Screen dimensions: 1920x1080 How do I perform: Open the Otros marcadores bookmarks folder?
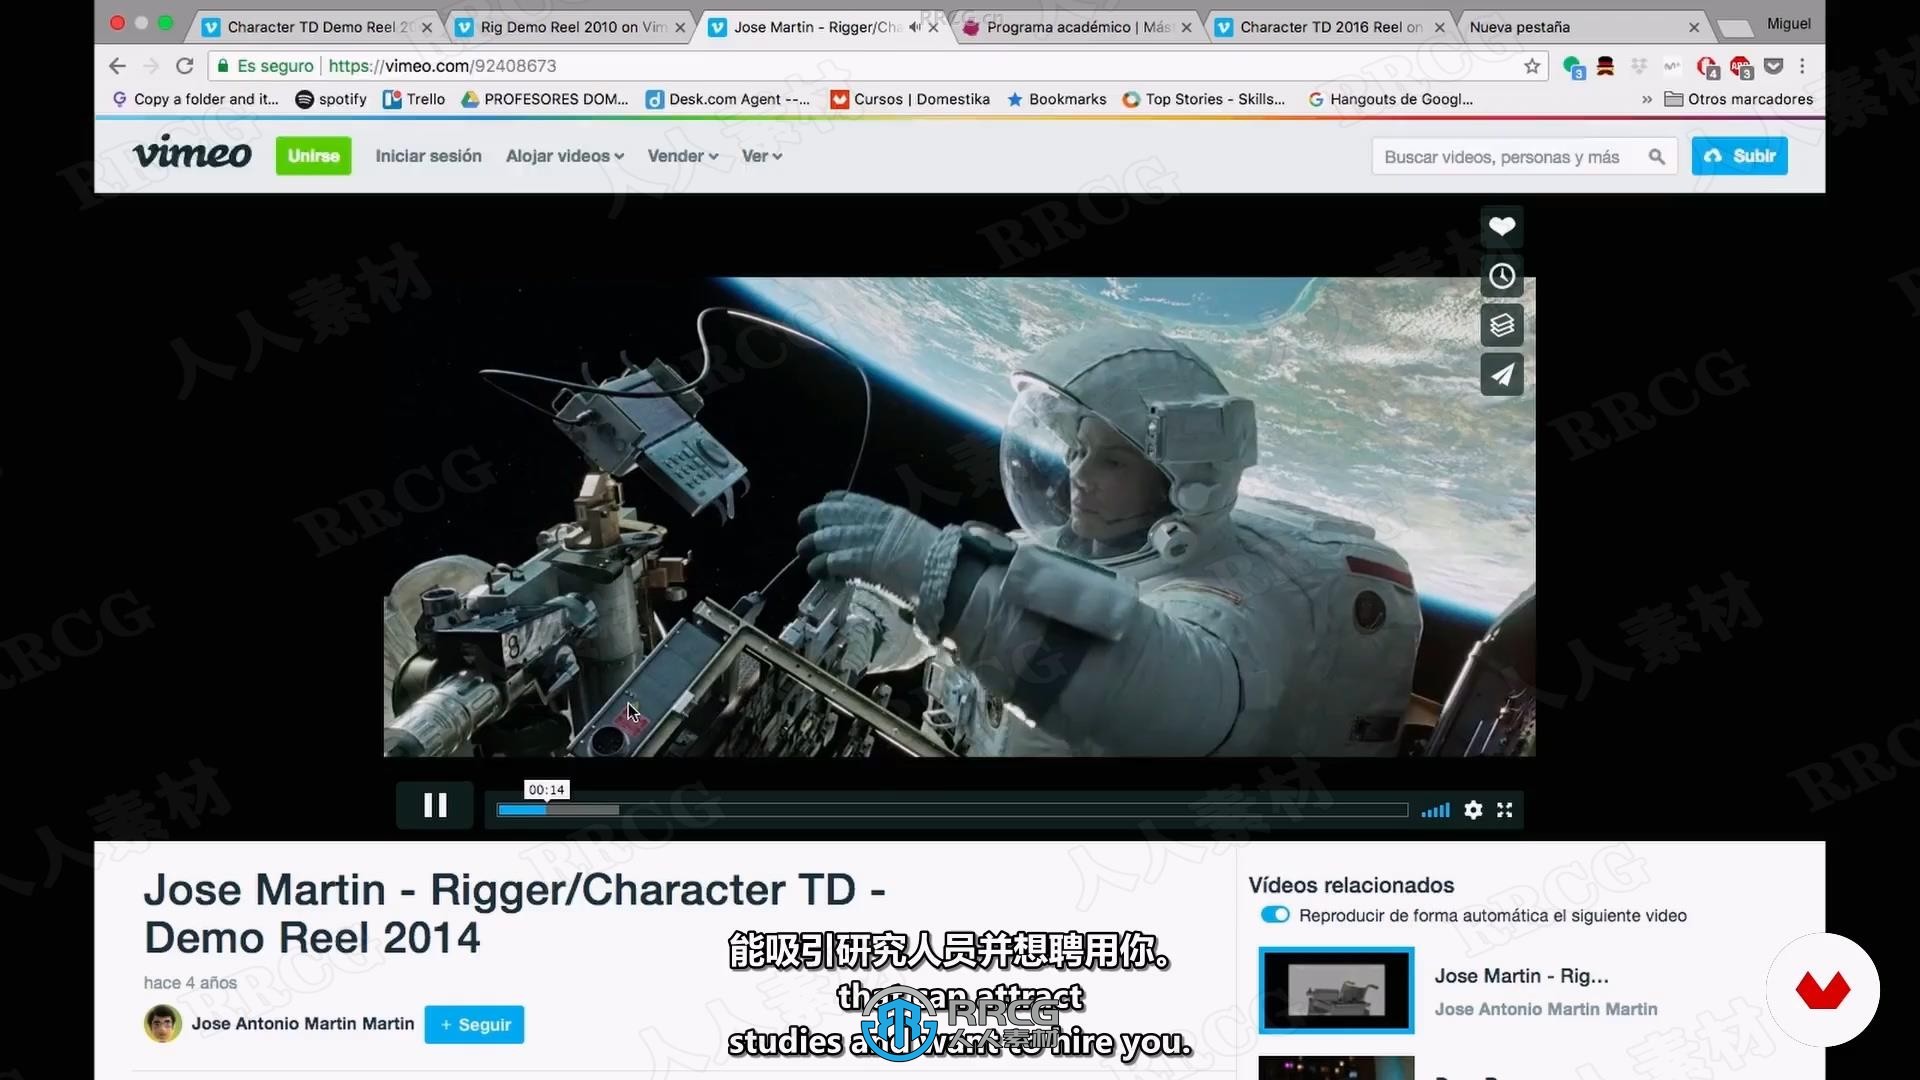tap(1738, 99)
